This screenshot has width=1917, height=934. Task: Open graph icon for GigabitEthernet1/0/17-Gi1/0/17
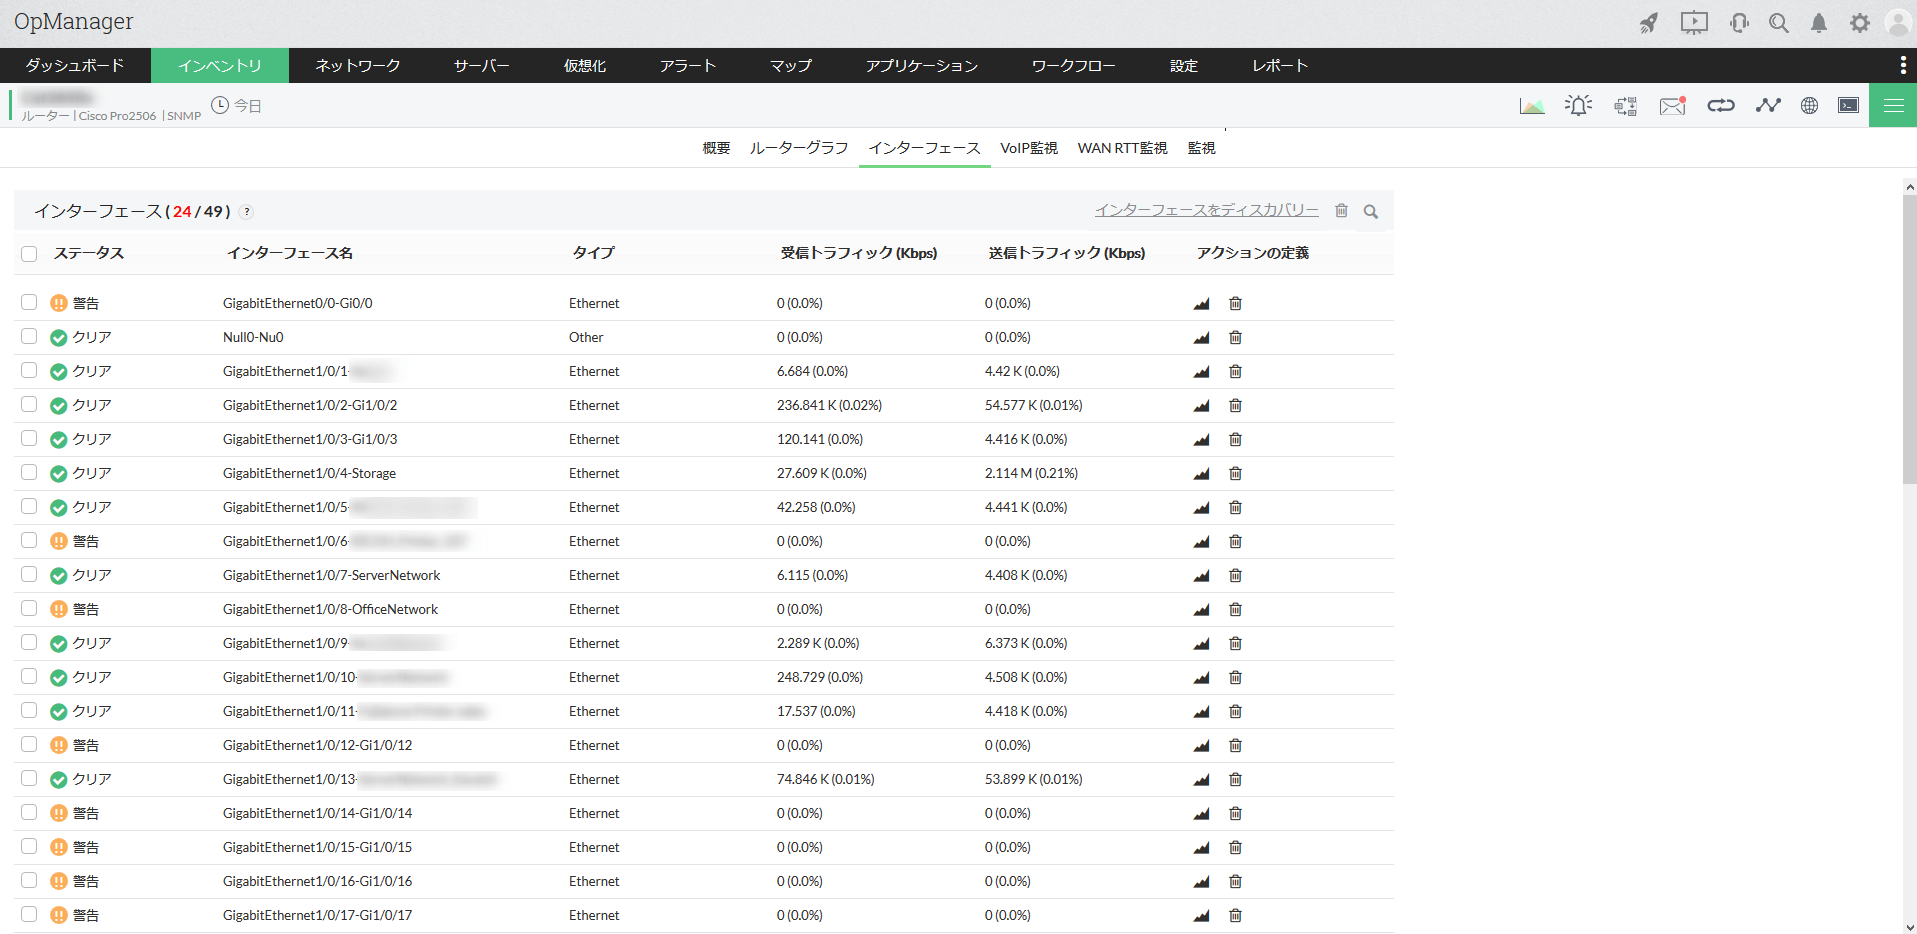(1201, 916)
